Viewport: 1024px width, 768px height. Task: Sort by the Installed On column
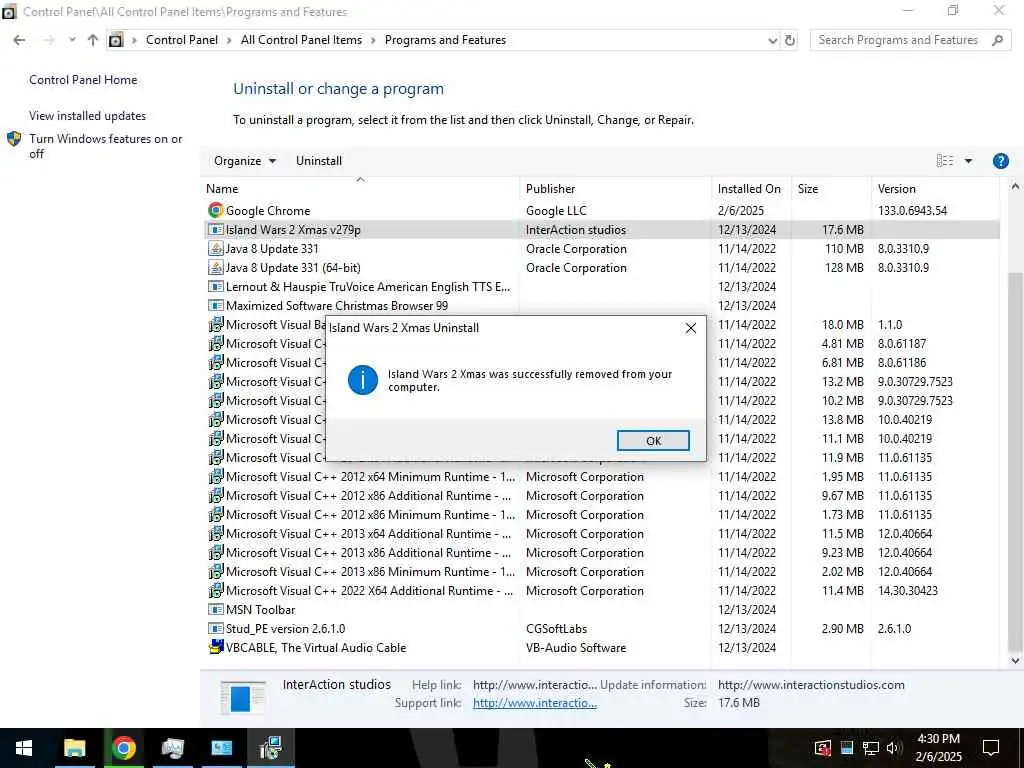point(749,189)
